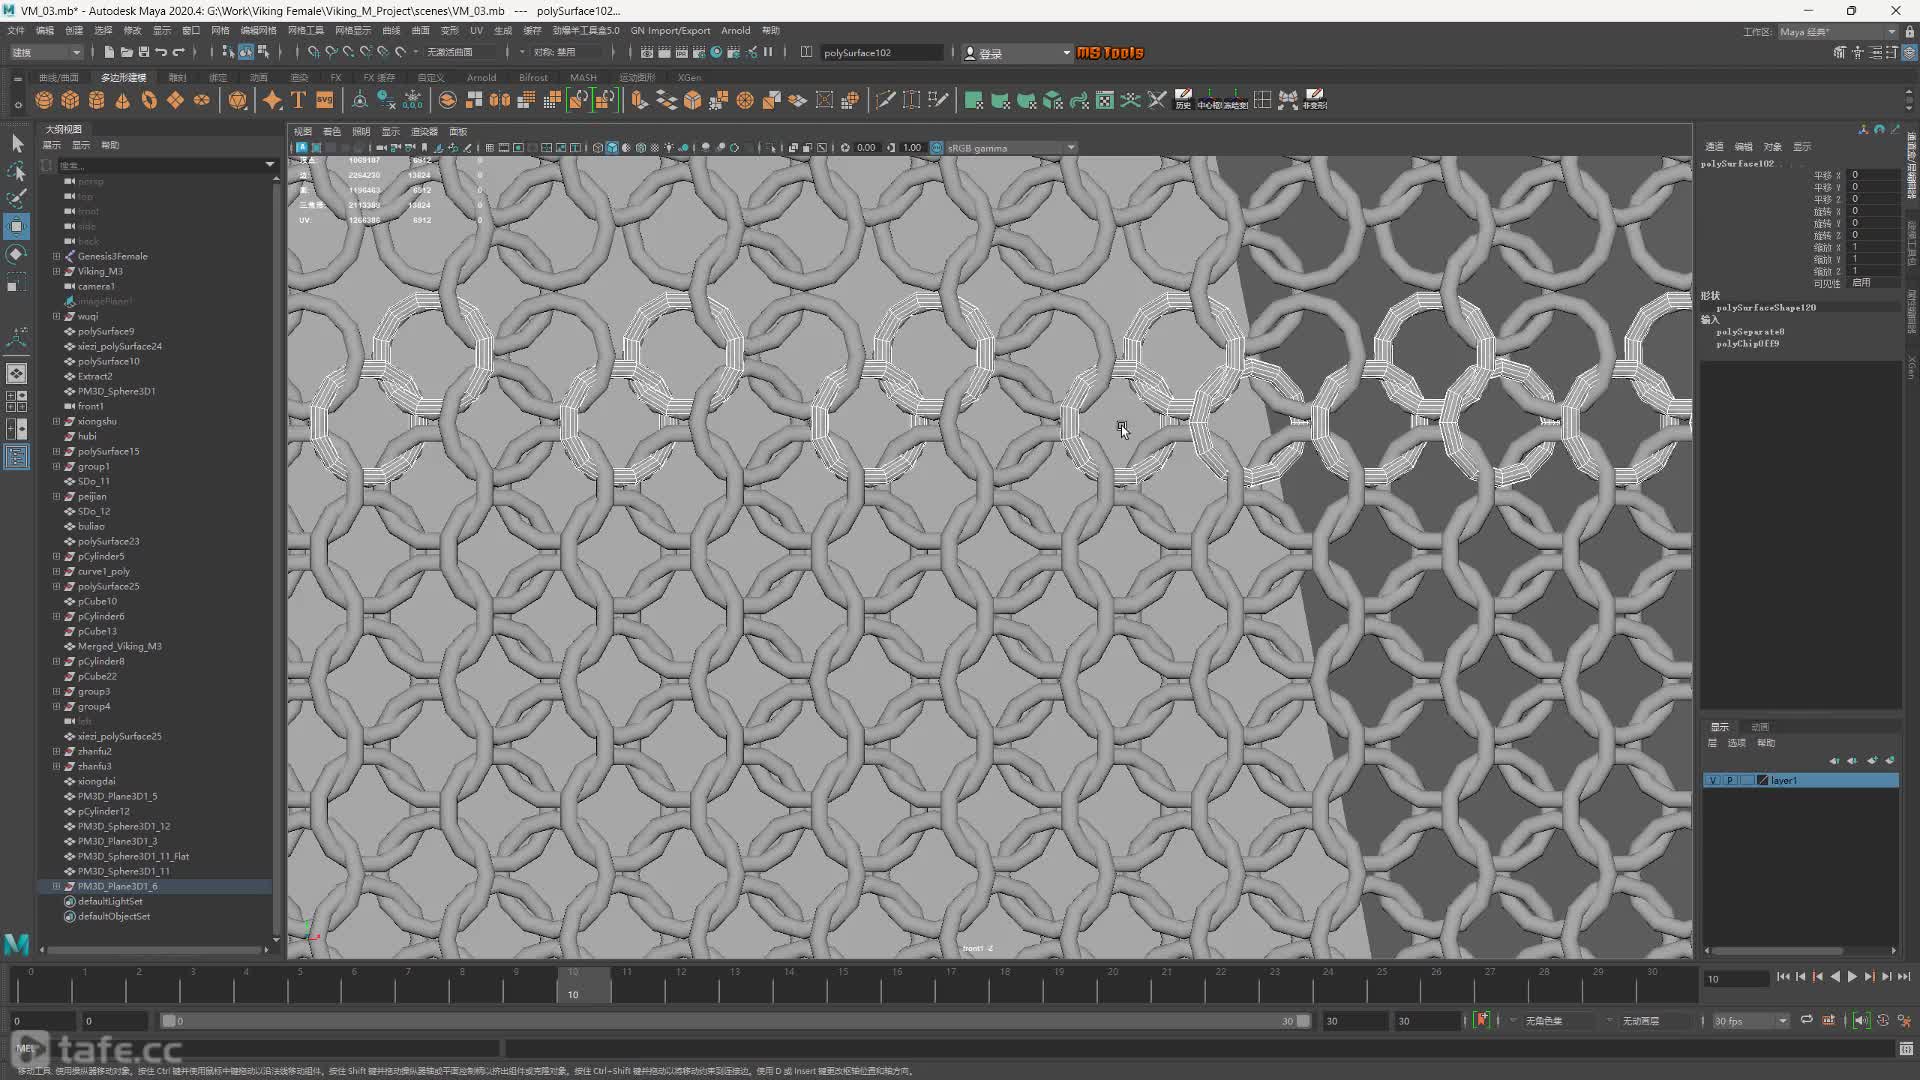The image size is (1920, 1080).
Task: Create a polygon cylinder from the shelf
Action: (x=96, y=100)
